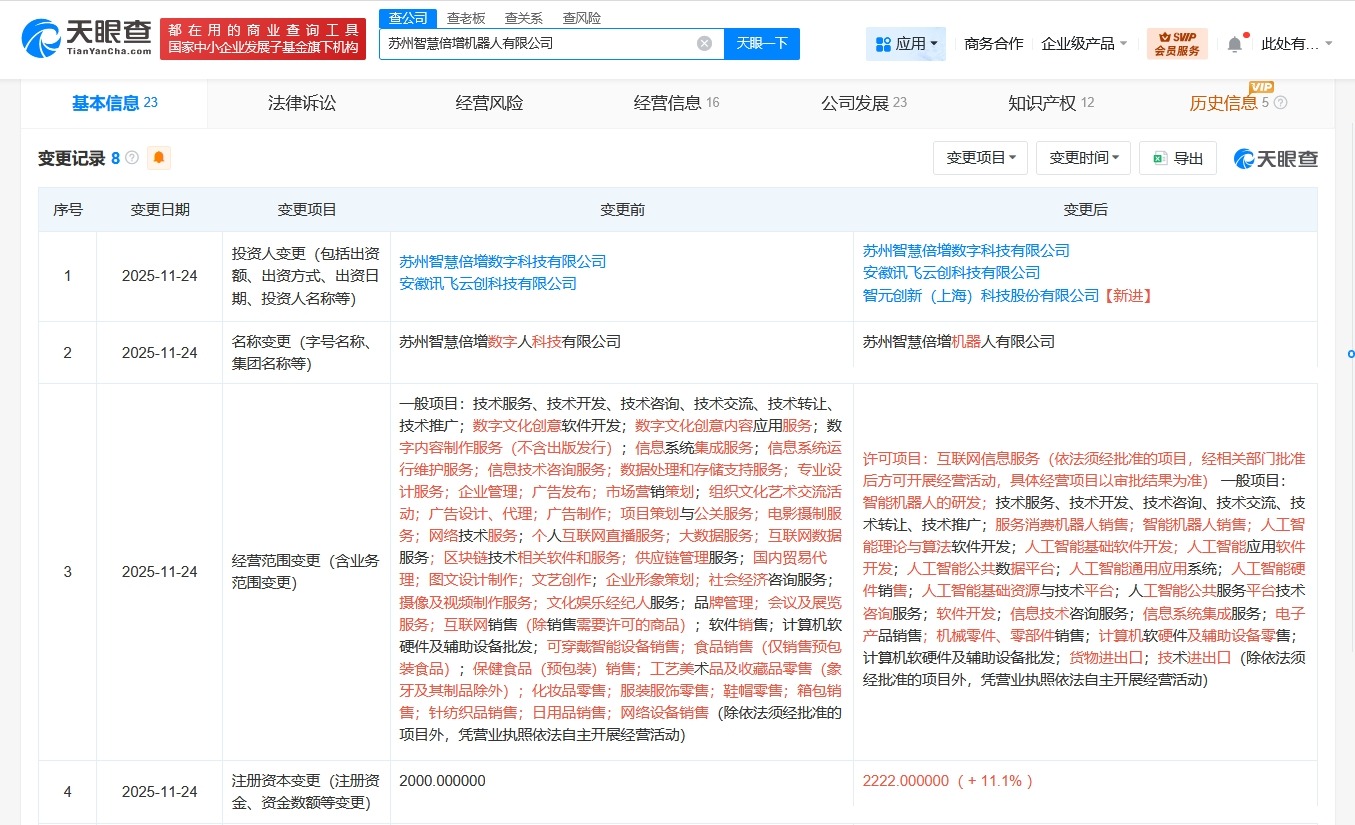The height and width of the screenshot is (825, 1355).
Task: Click the Excel icon on the 导出 button
Action: pos(1161,157)
